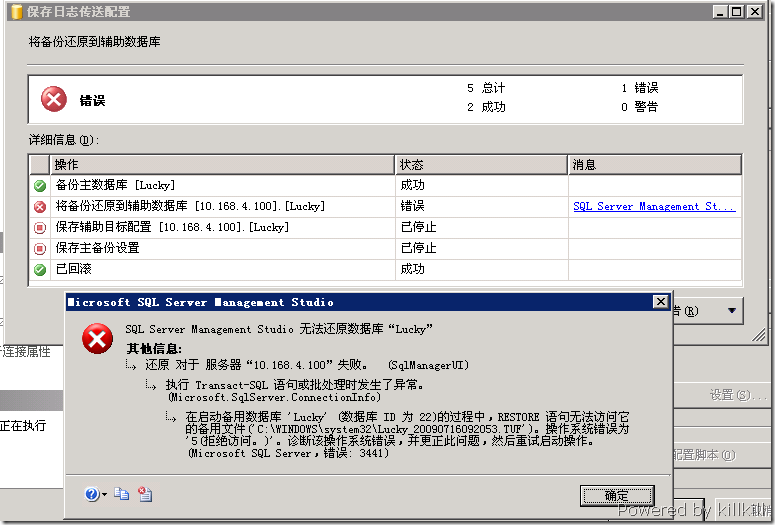Click the 详细信息(D) label
Image resolution: width=775 pixels, height=525 pixels.
pyautogui.click(x=64, y=140)
